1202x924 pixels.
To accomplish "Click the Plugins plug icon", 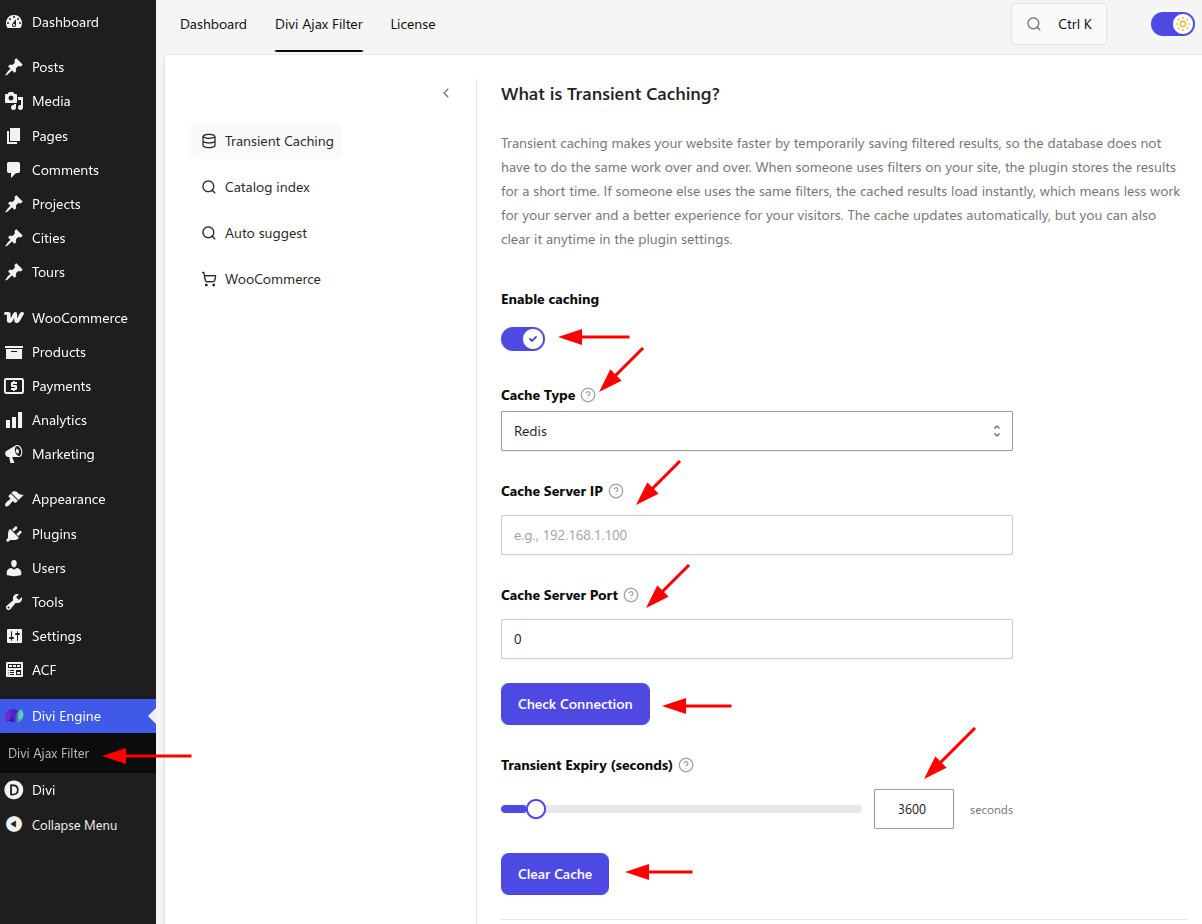I will point(14,534).
